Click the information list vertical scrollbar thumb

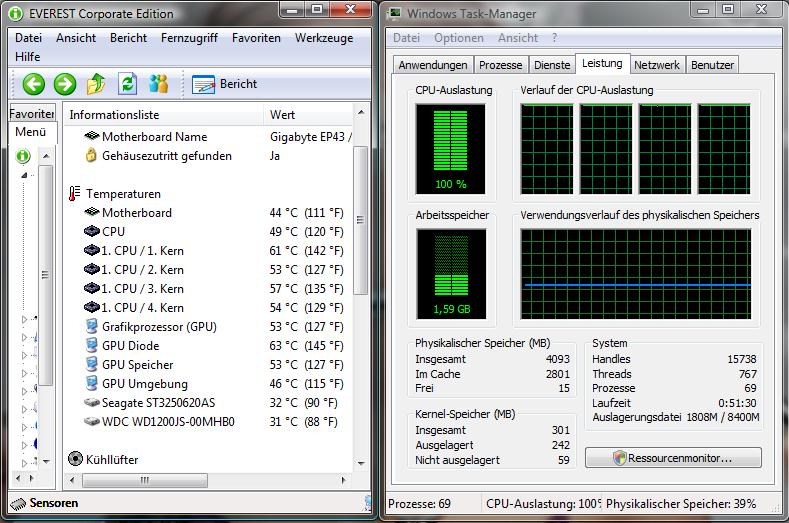coord(360,220)
